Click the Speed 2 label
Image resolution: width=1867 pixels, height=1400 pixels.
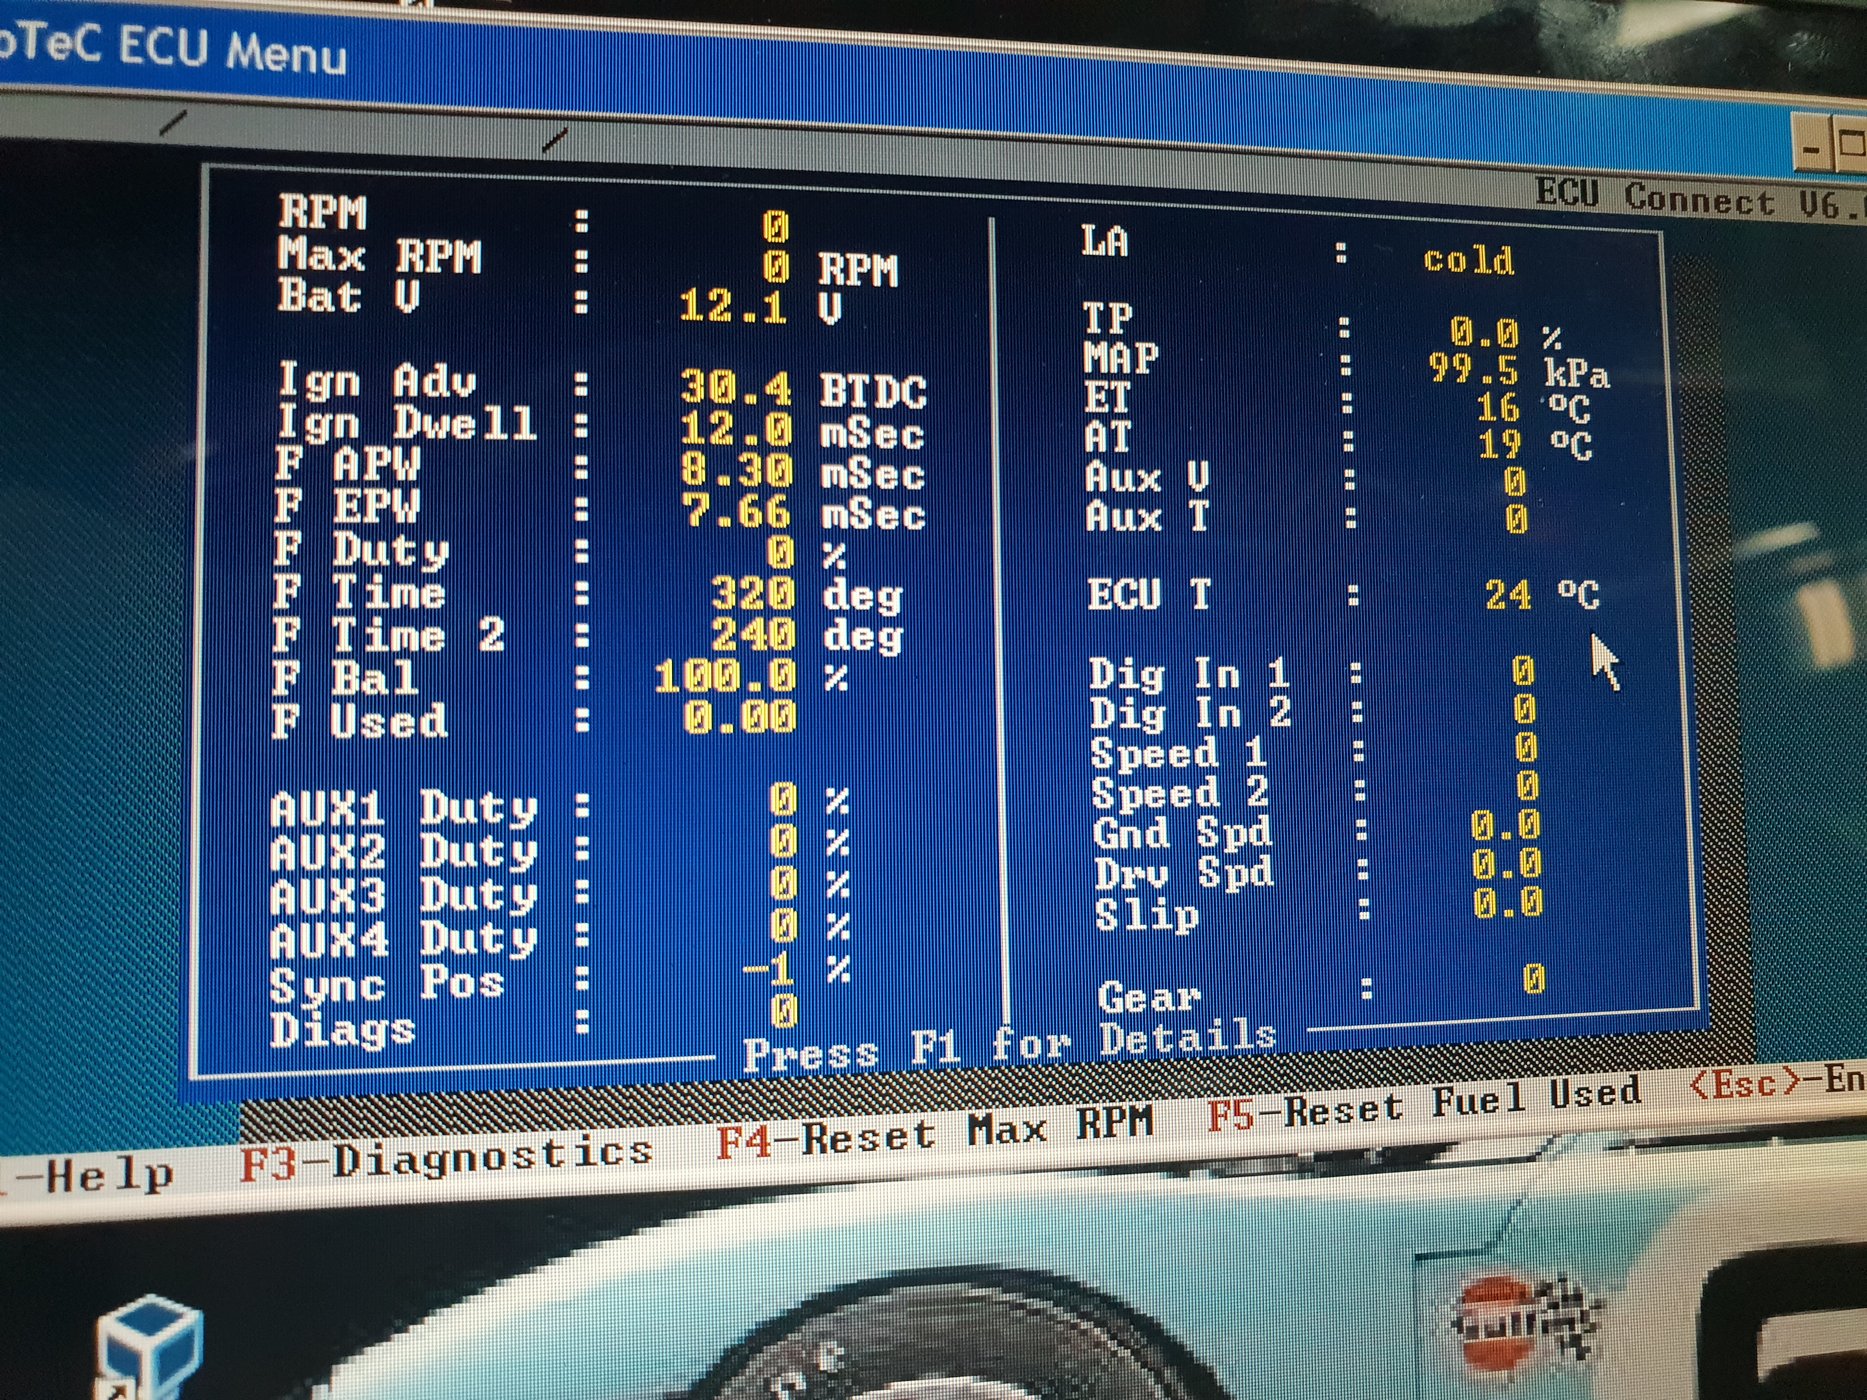[x=1180, y=792]
